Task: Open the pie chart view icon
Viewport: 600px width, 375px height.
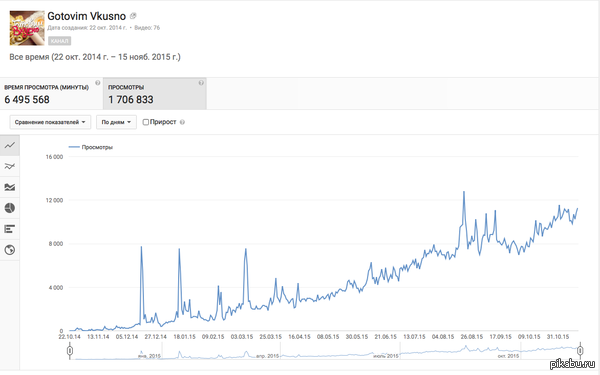Action: coord(10,208)
